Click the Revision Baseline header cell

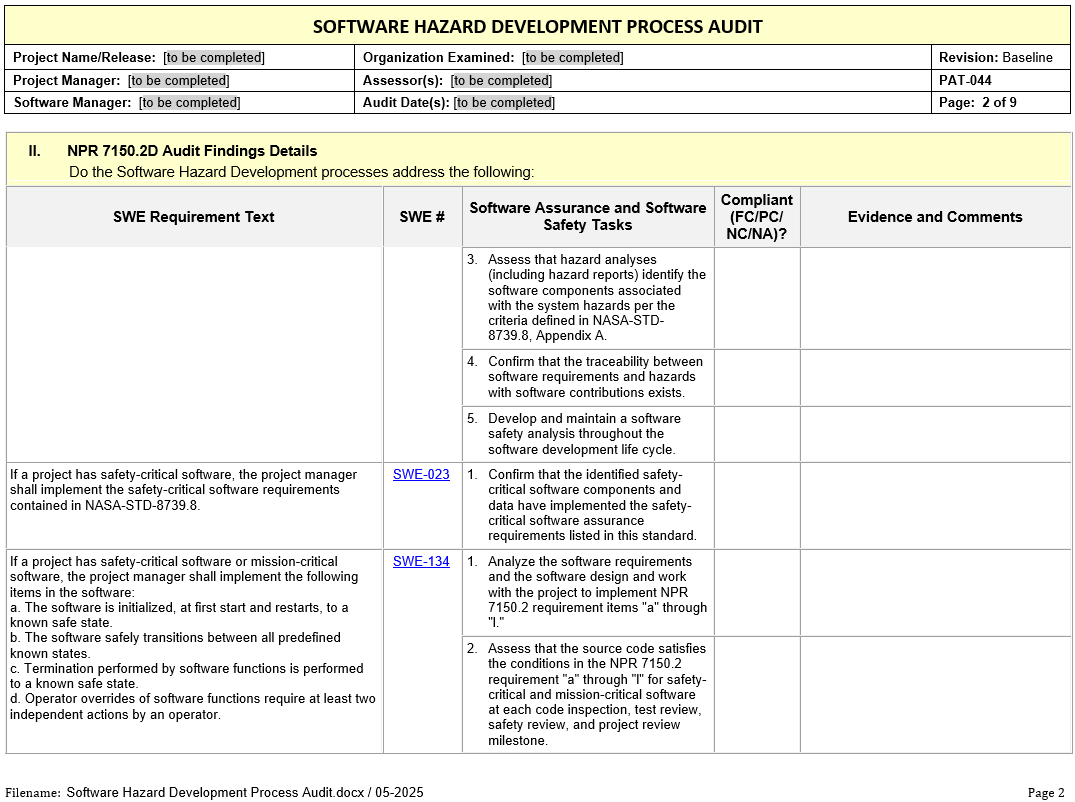pos(995,58)
